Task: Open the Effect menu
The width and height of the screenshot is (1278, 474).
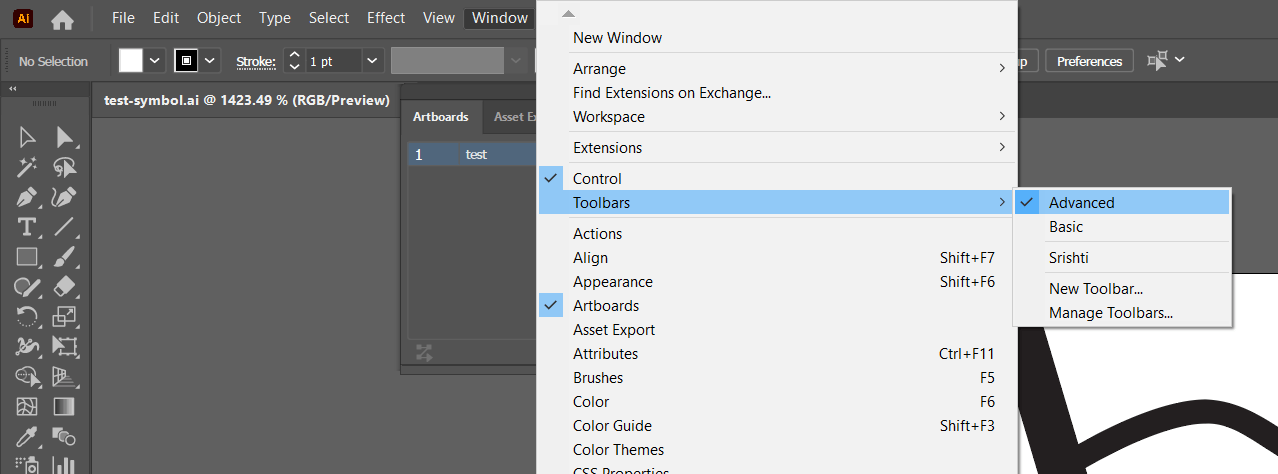Action: coord(386,18)
